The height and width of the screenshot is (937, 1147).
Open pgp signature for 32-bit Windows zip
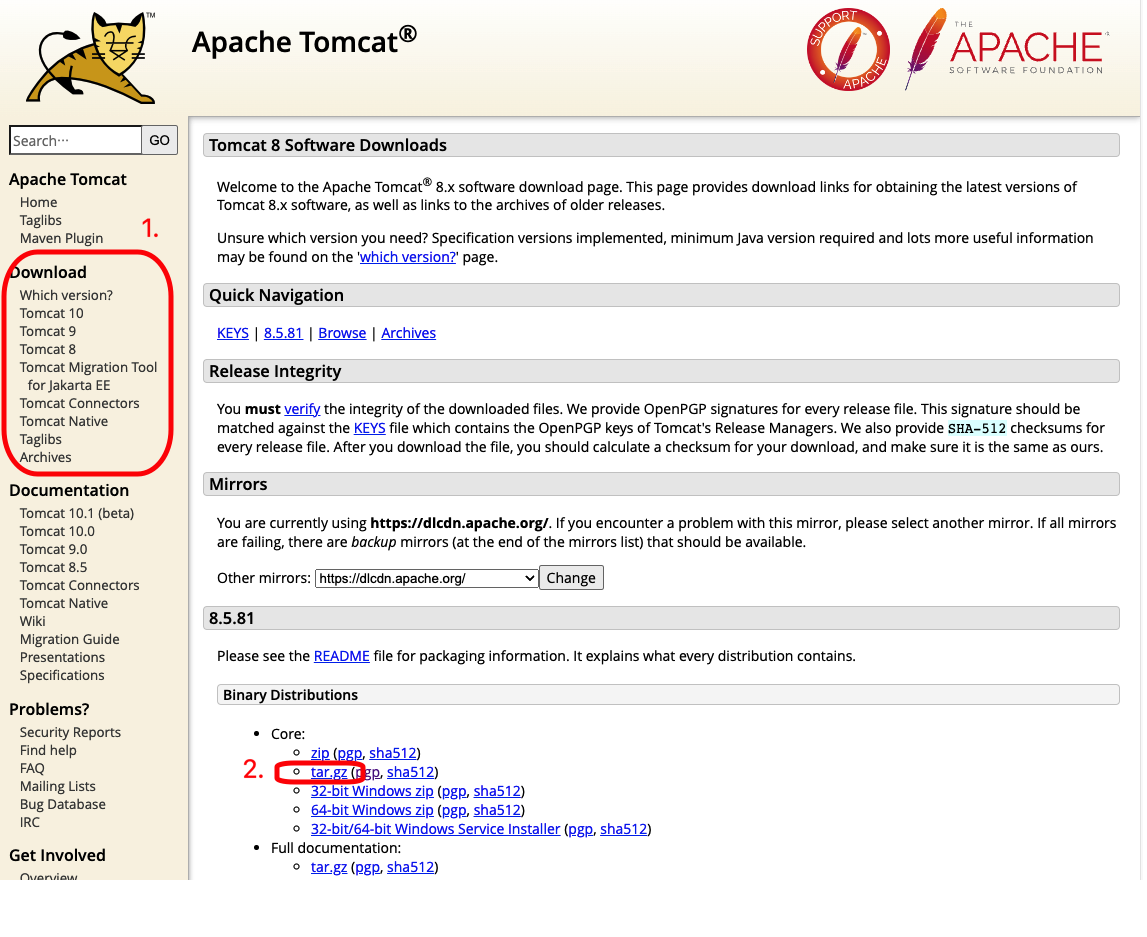click(x=454, y=791)
